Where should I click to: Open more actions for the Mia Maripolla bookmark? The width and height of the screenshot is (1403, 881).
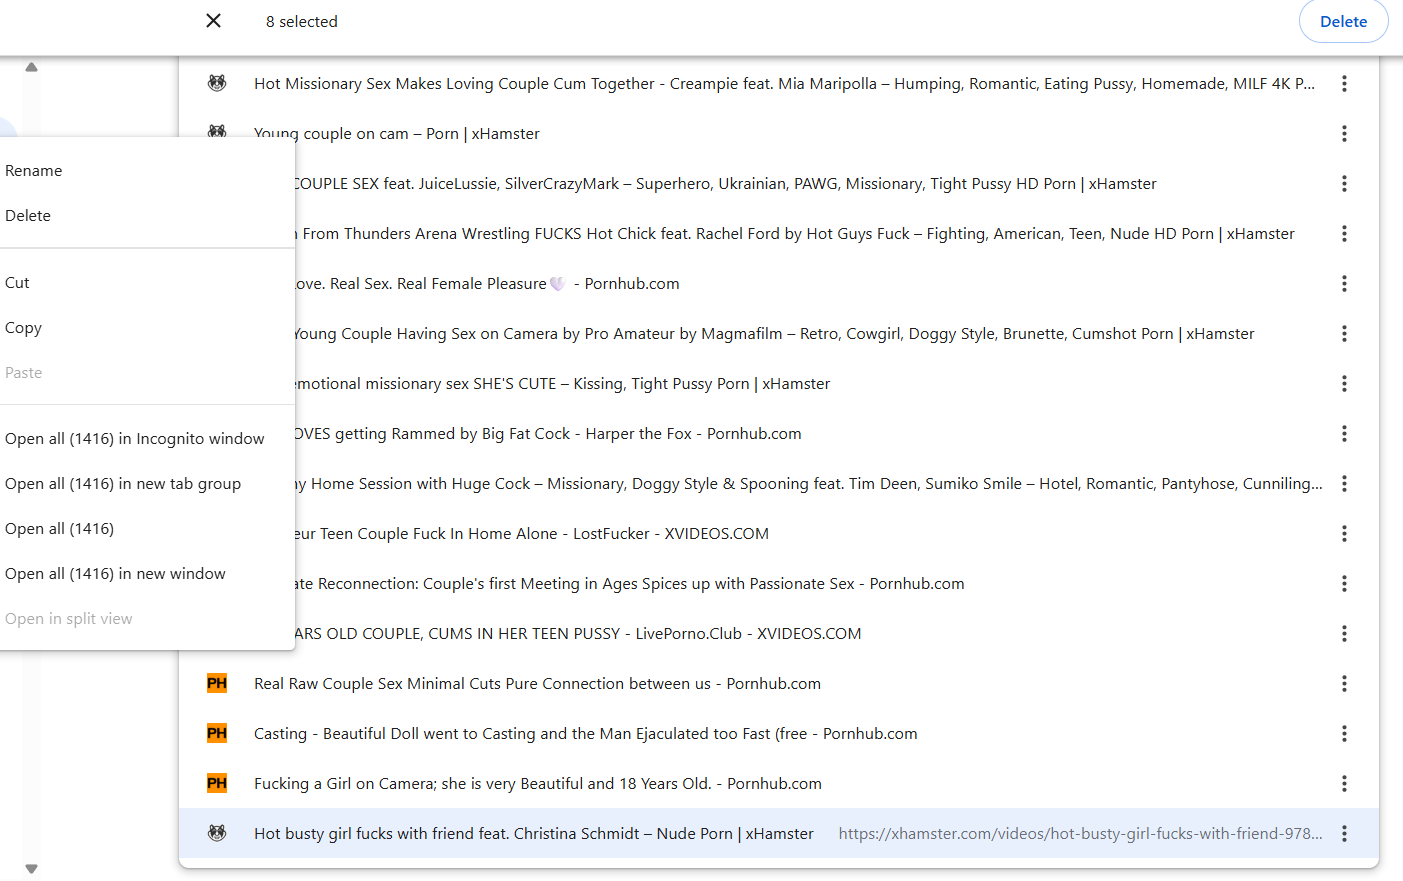pyautogui.click(x=1344, y=84)
